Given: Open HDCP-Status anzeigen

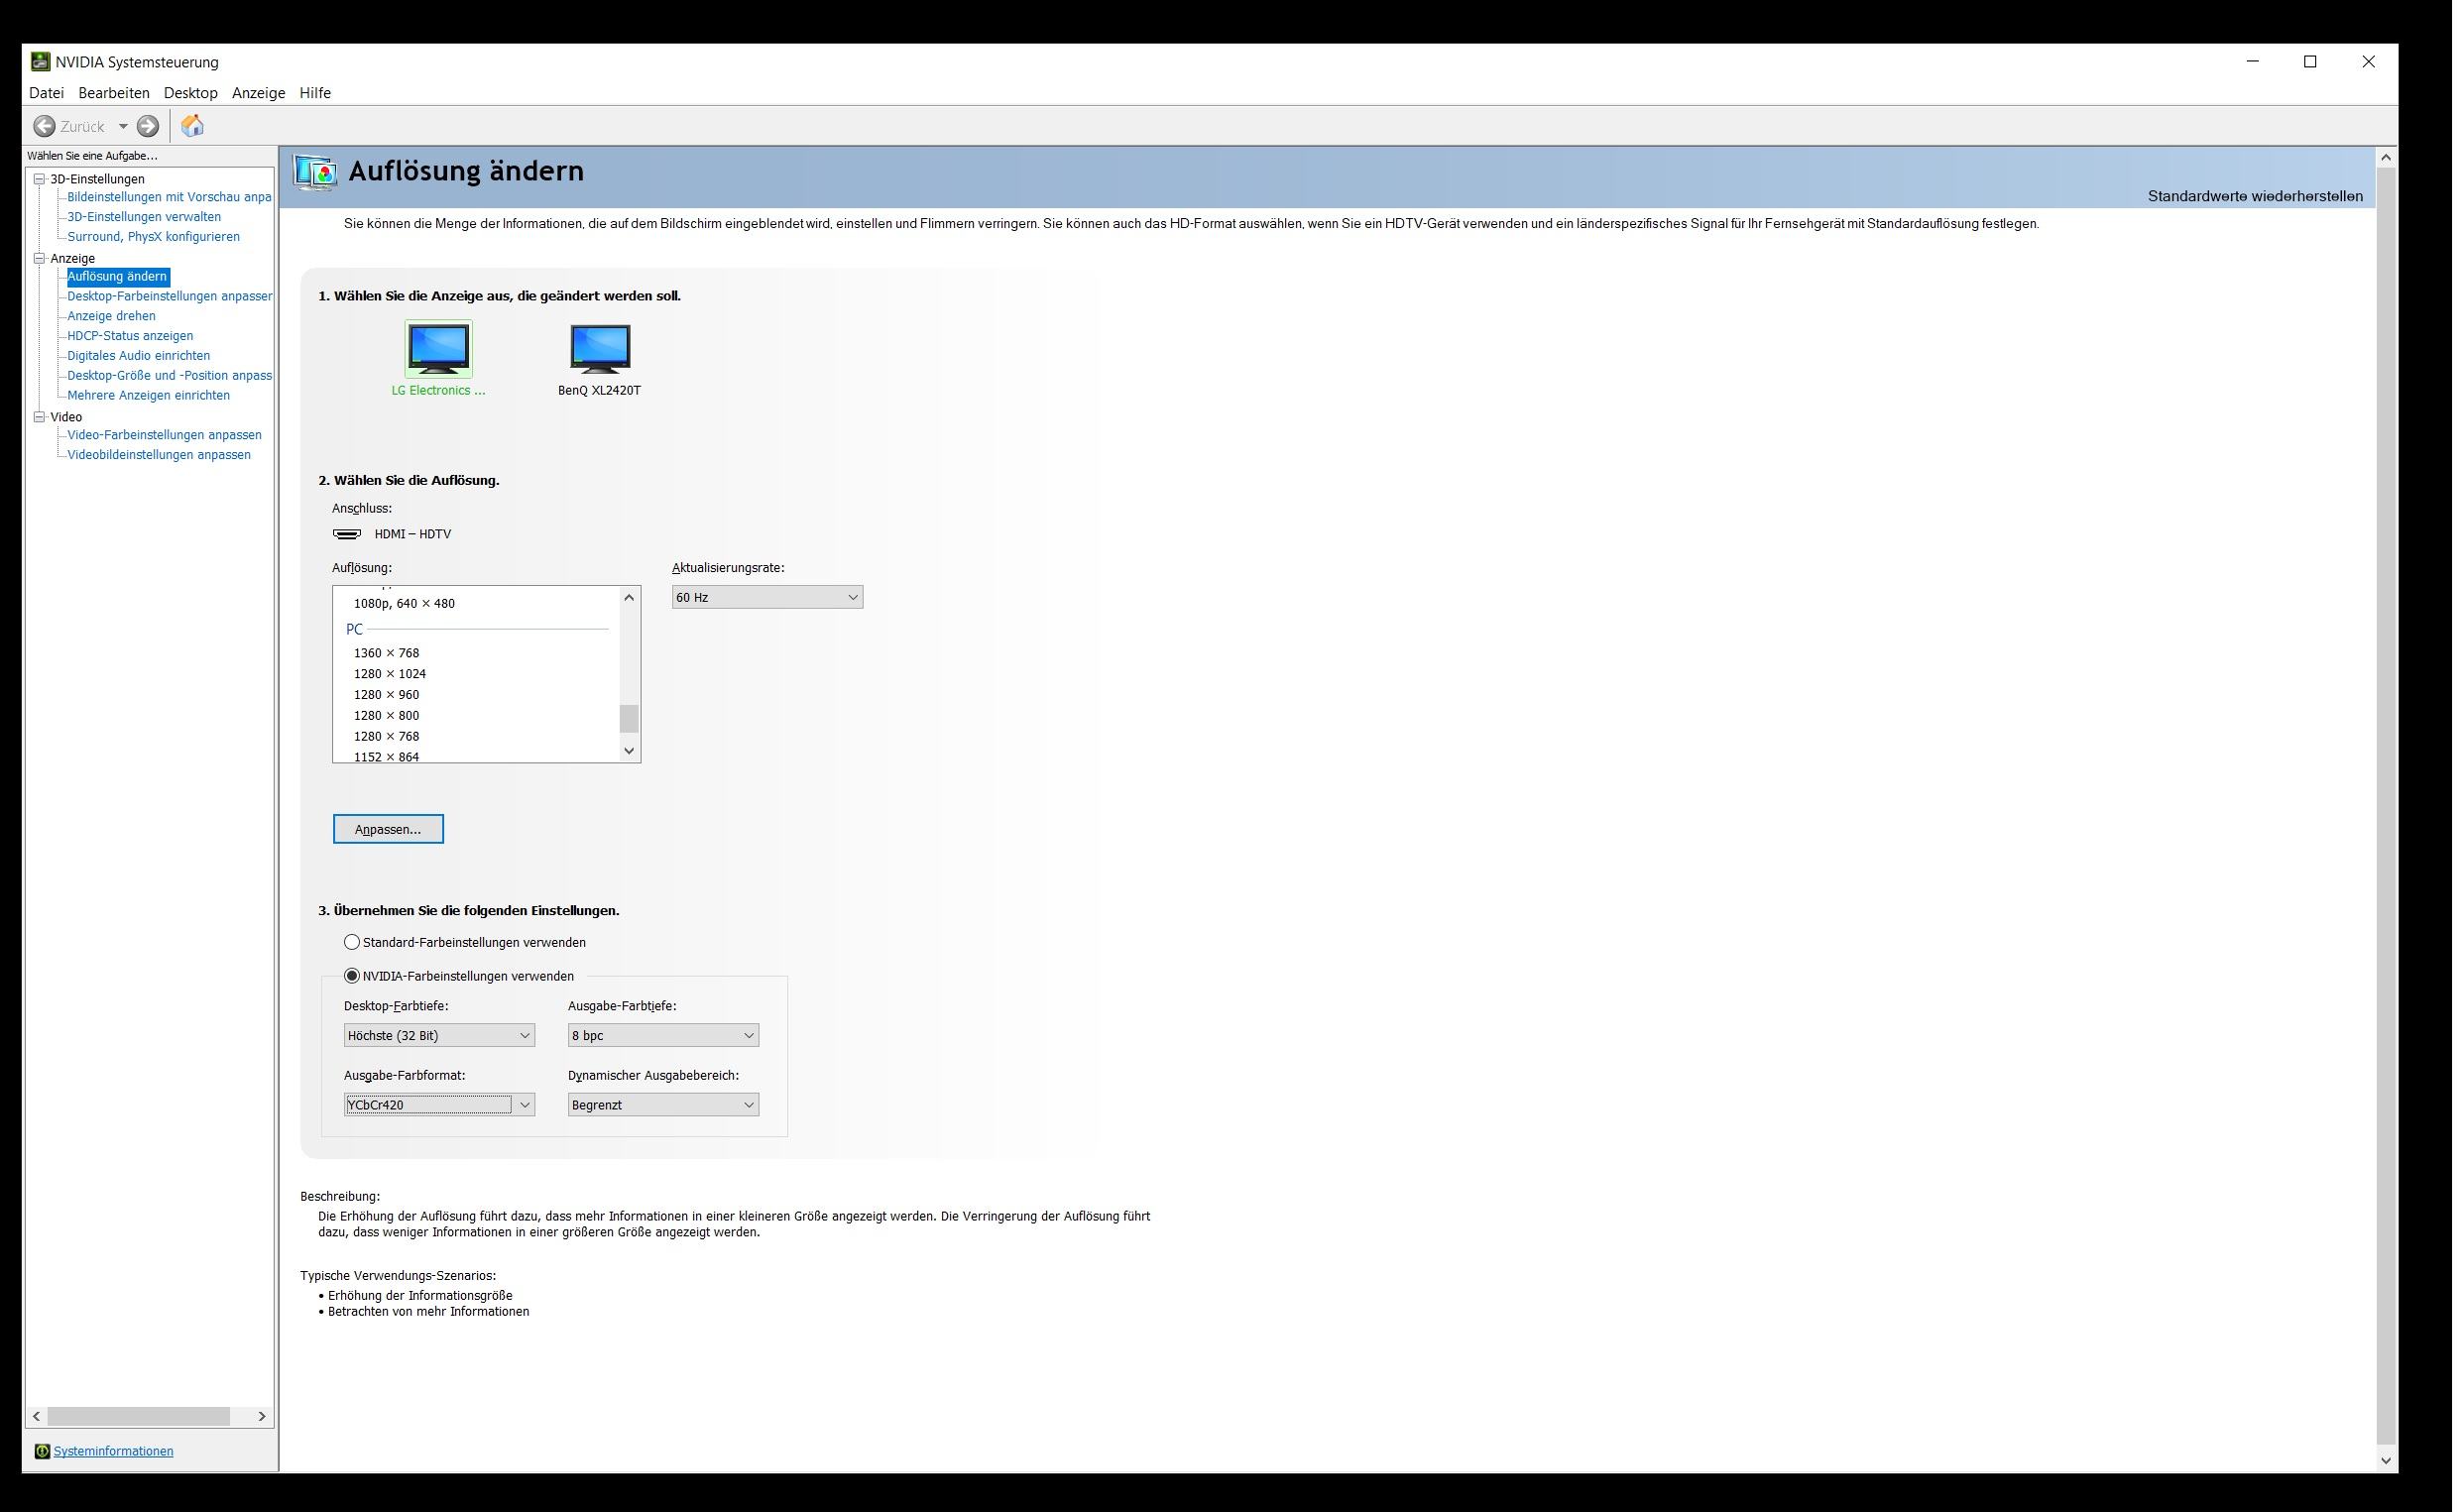Looking at the screenshot, I should pyautogui.click(x=130, y=336).
